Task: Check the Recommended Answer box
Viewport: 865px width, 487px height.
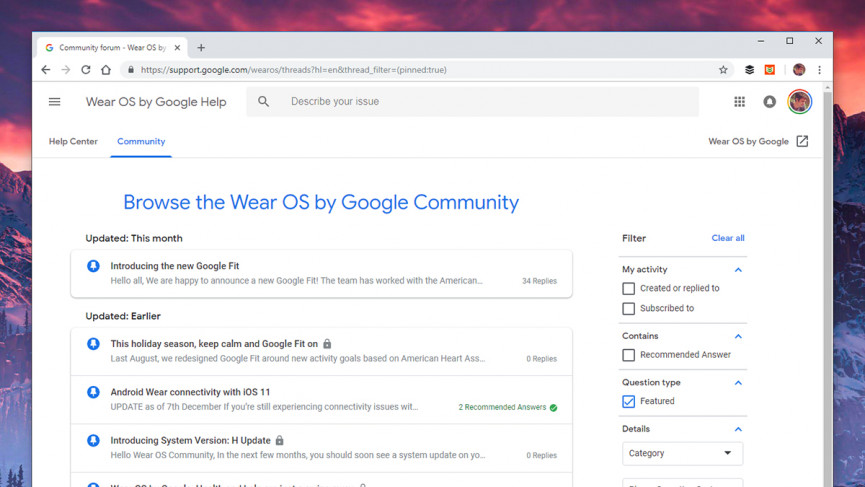Action: point(628,355)
